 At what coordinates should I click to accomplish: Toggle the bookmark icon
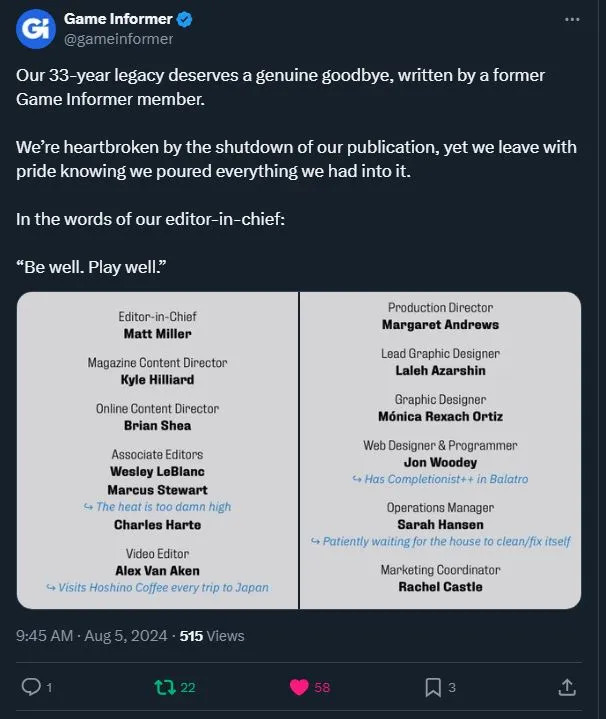coord(433,687)
